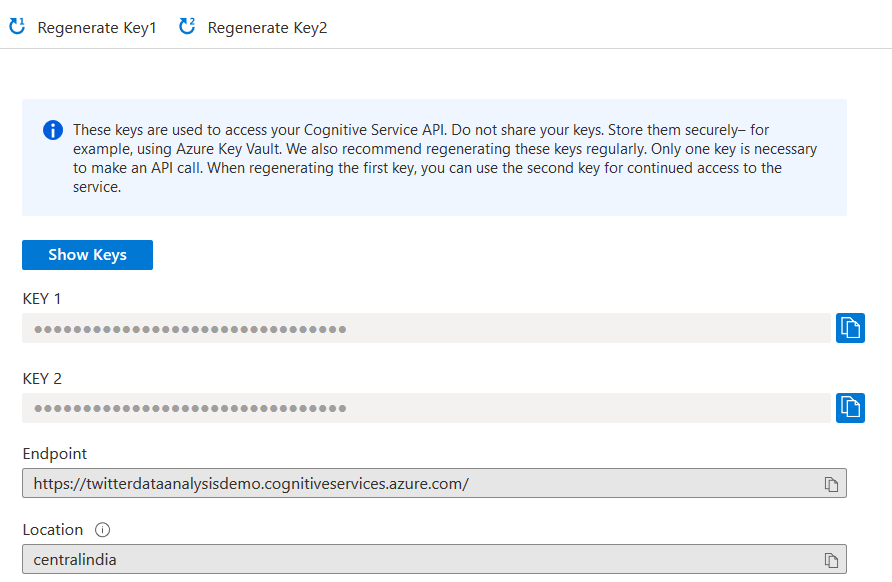Click the centralindia Location field
The image size is (892, 582).
(x=420, y=560)
